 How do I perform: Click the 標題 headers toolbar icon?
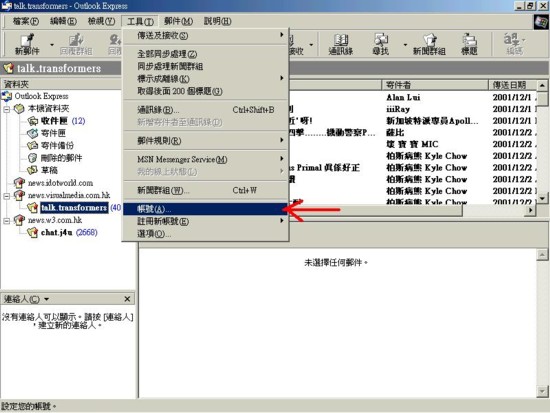(x=469, y=44)
